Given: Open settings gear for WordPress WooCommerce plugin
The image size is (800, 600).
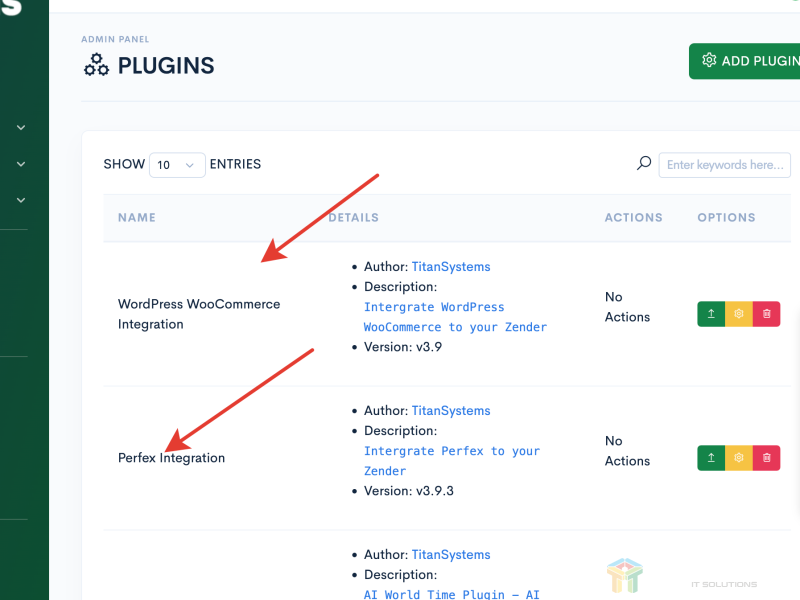Looking at the screenshot, I should tap(739, 314).
